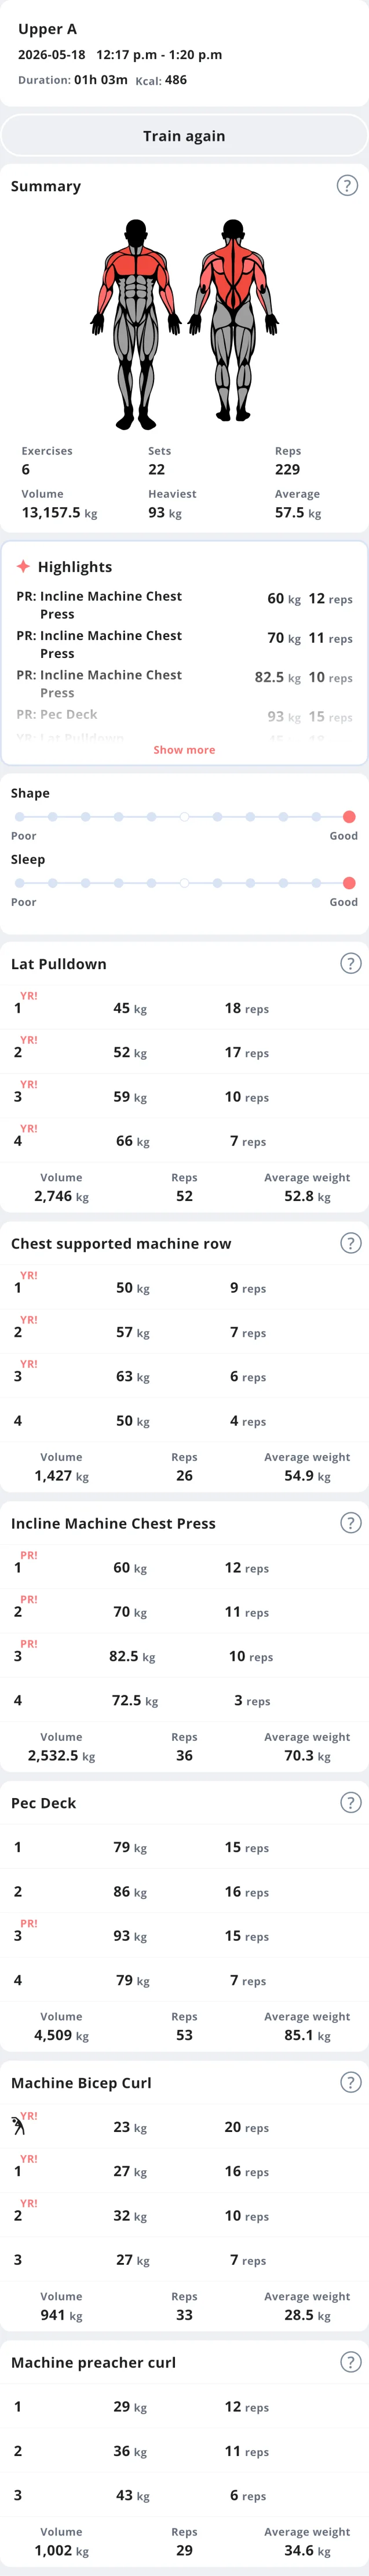Select the white middle dot on Sleep slider

184,883
